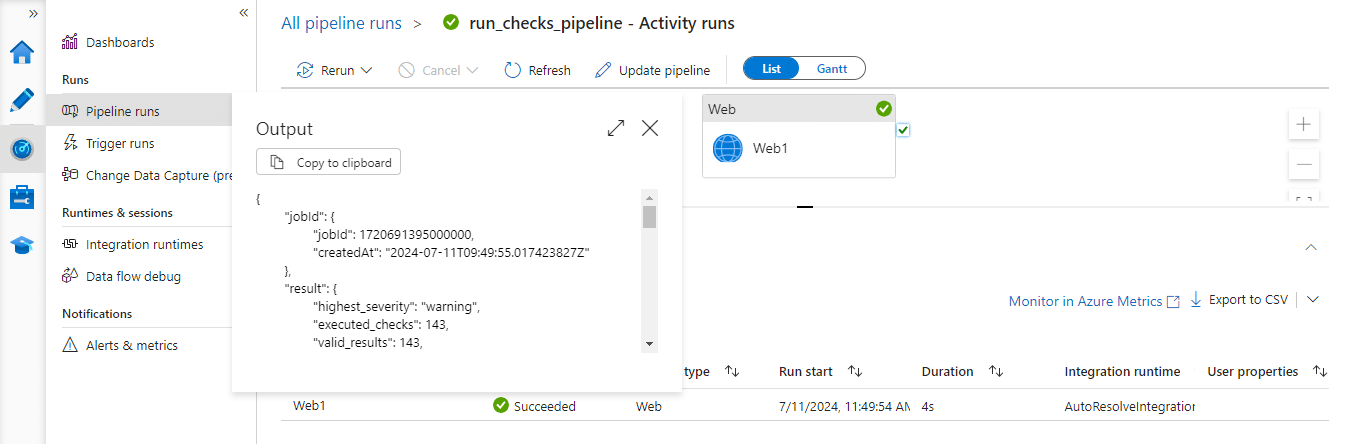
Task: Click the Dashboards chart icon
Action: coord(70,42)
